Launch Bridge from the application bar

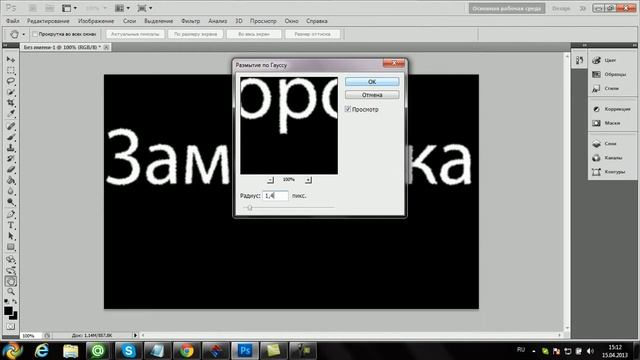point(32,8)
